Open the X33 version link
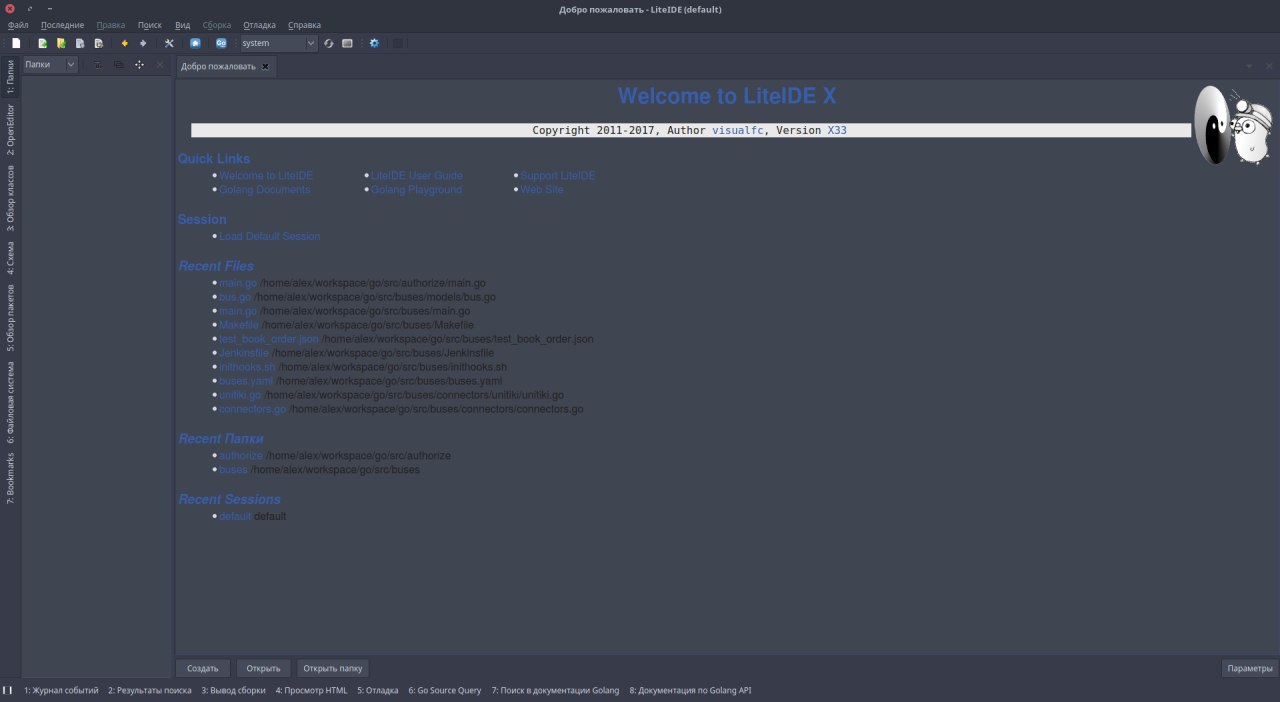The height and width of the screenshot is (702, 1280). pyautogui.click(x=837, y=130)
